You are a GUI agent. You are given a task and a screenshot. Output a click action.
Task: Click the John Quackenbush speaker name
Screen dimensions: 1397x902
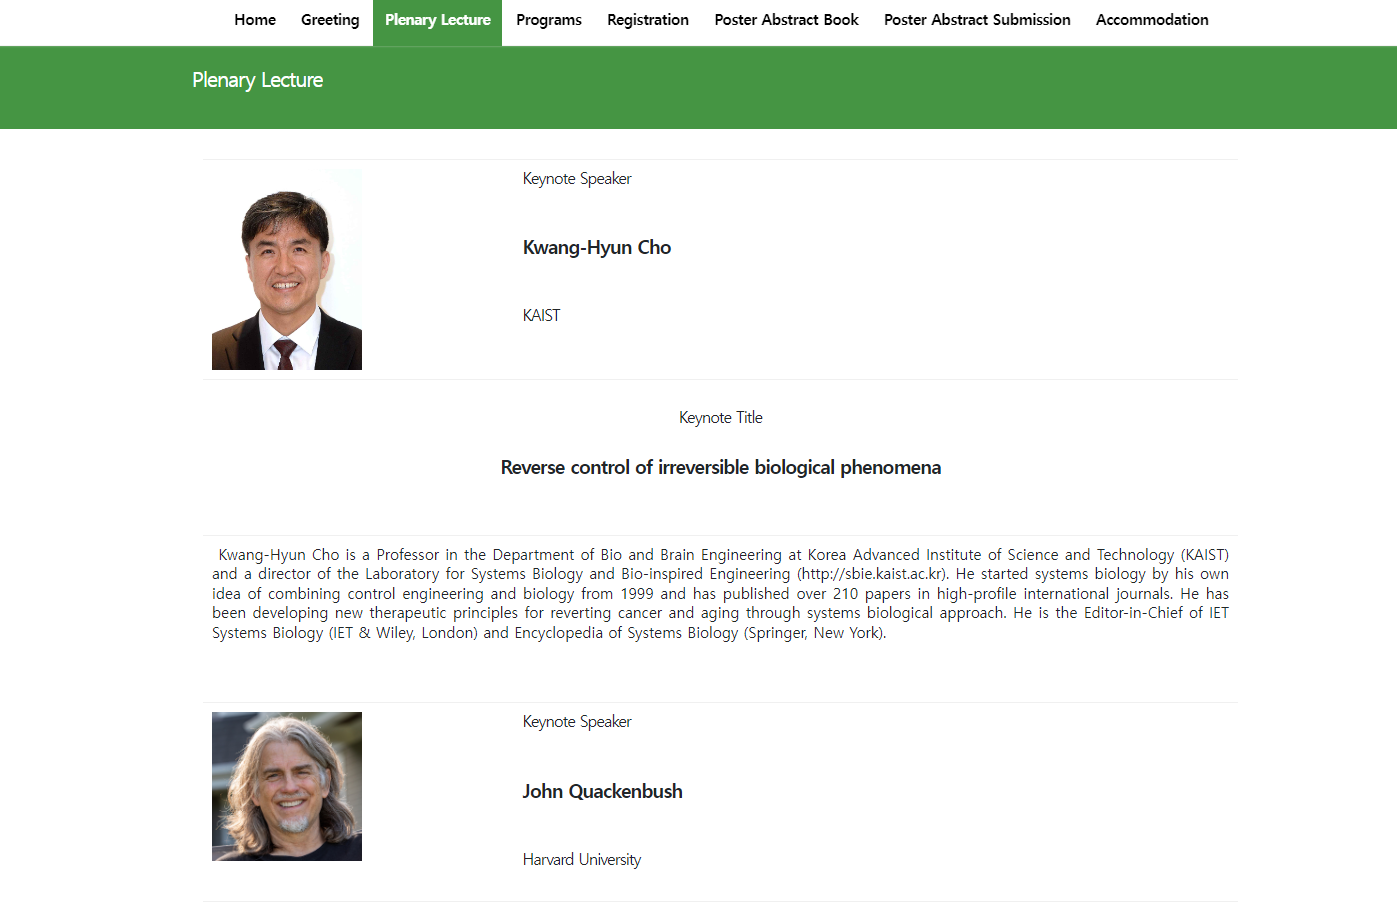[x=602, y=791]
